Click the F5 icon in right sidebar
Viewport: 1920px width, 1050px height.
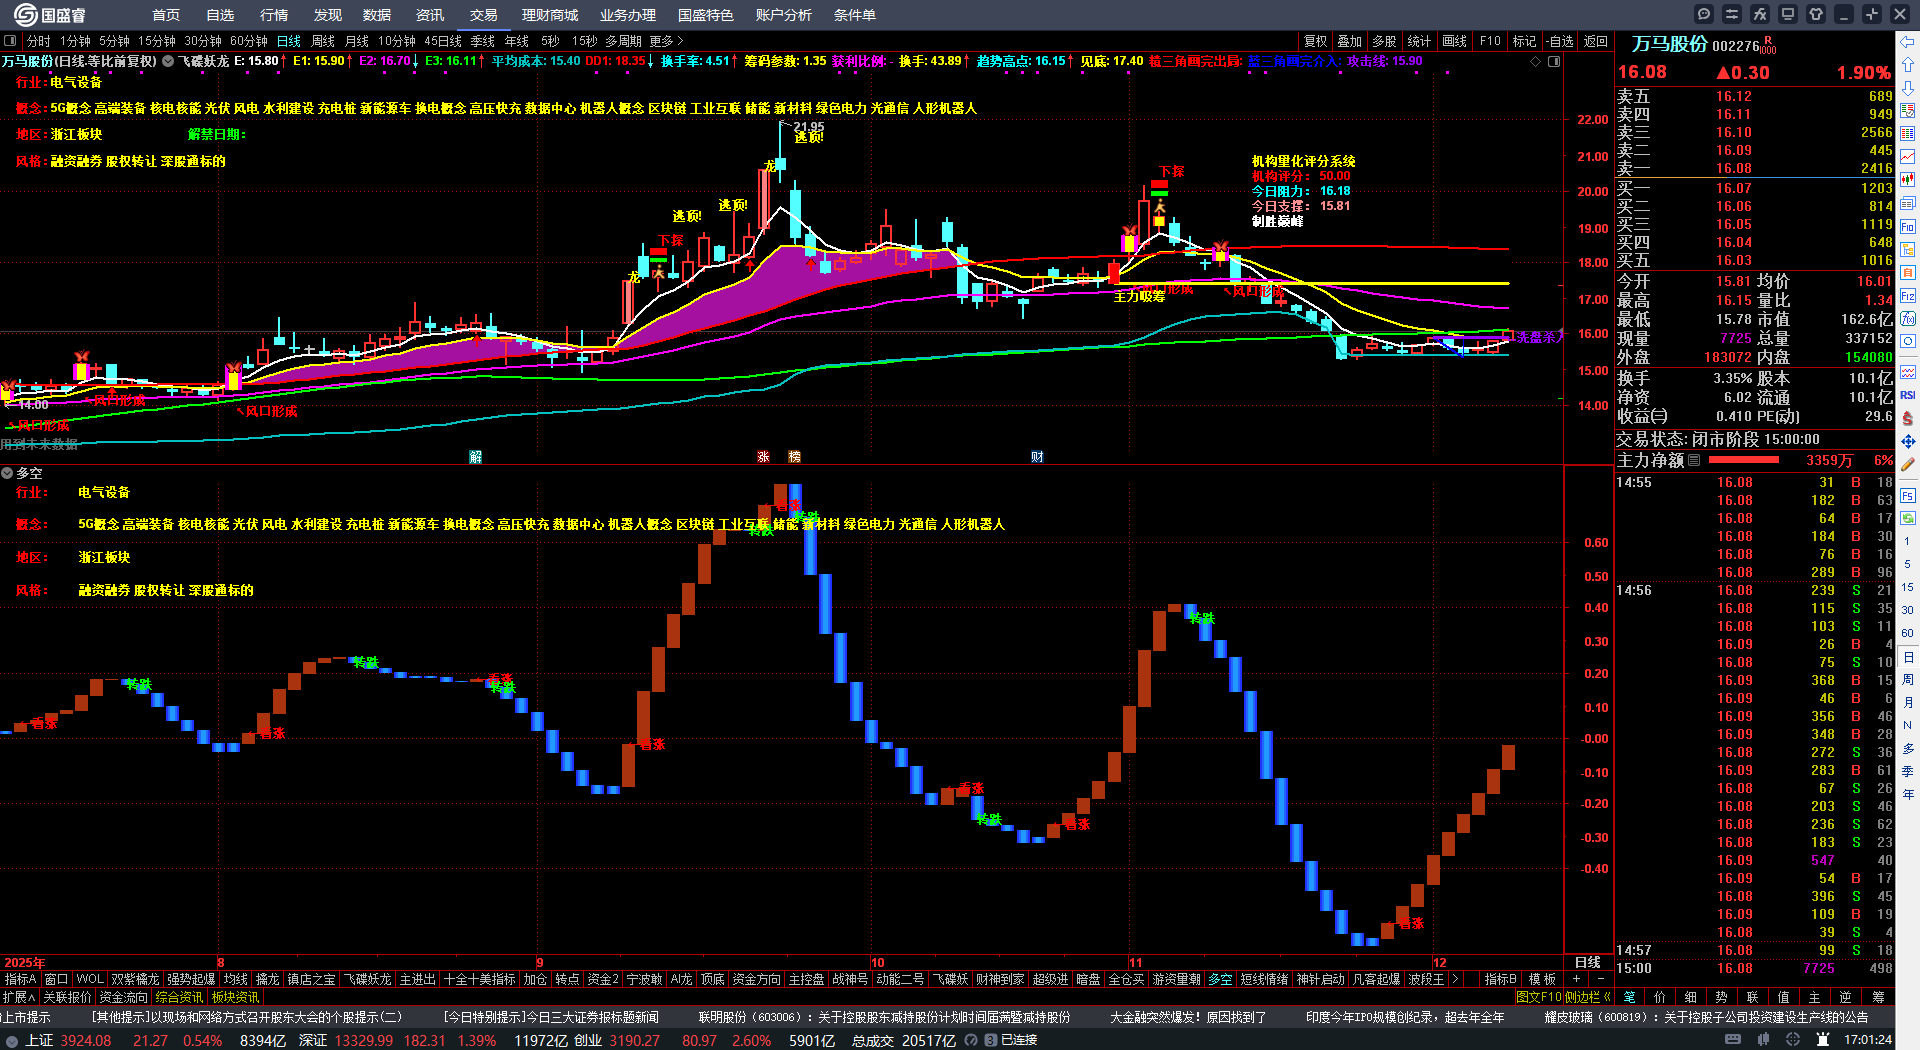1908,496
